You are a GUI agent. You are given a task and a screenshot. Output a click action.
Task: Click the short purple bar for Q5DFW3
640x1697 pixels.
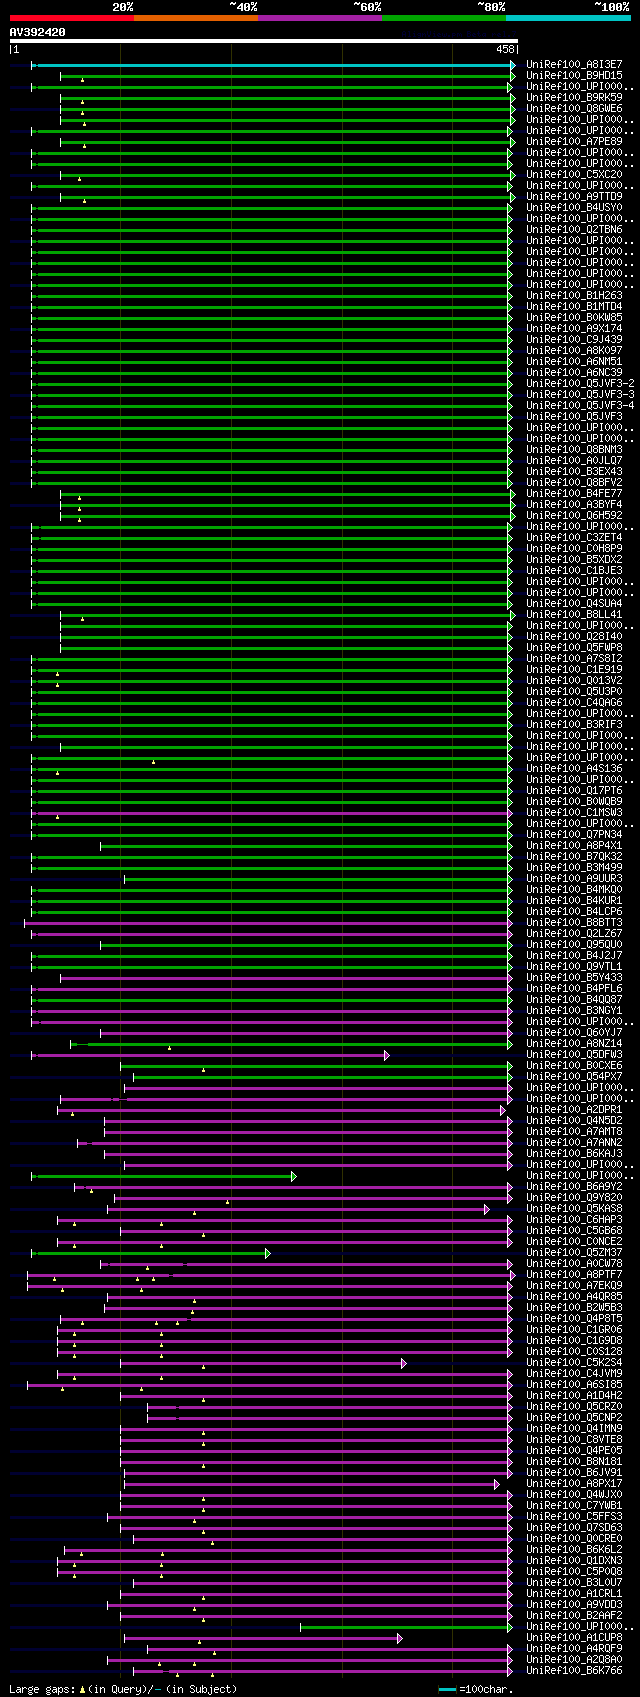pyautogui.click(x=208, y=1054)
